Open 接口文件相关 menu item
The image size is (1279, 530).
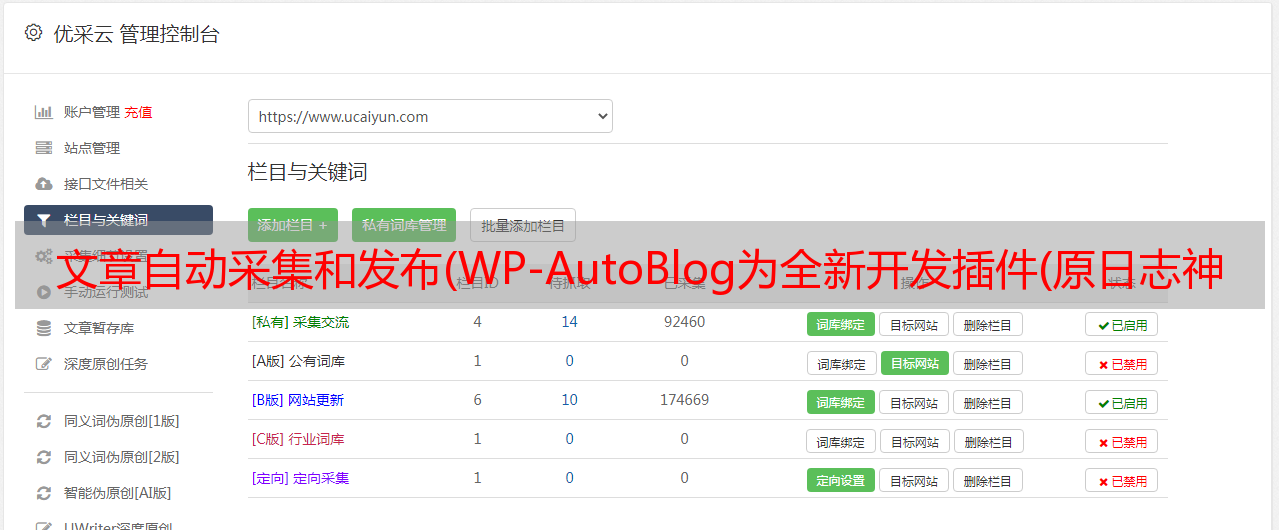tap(106, 184)
